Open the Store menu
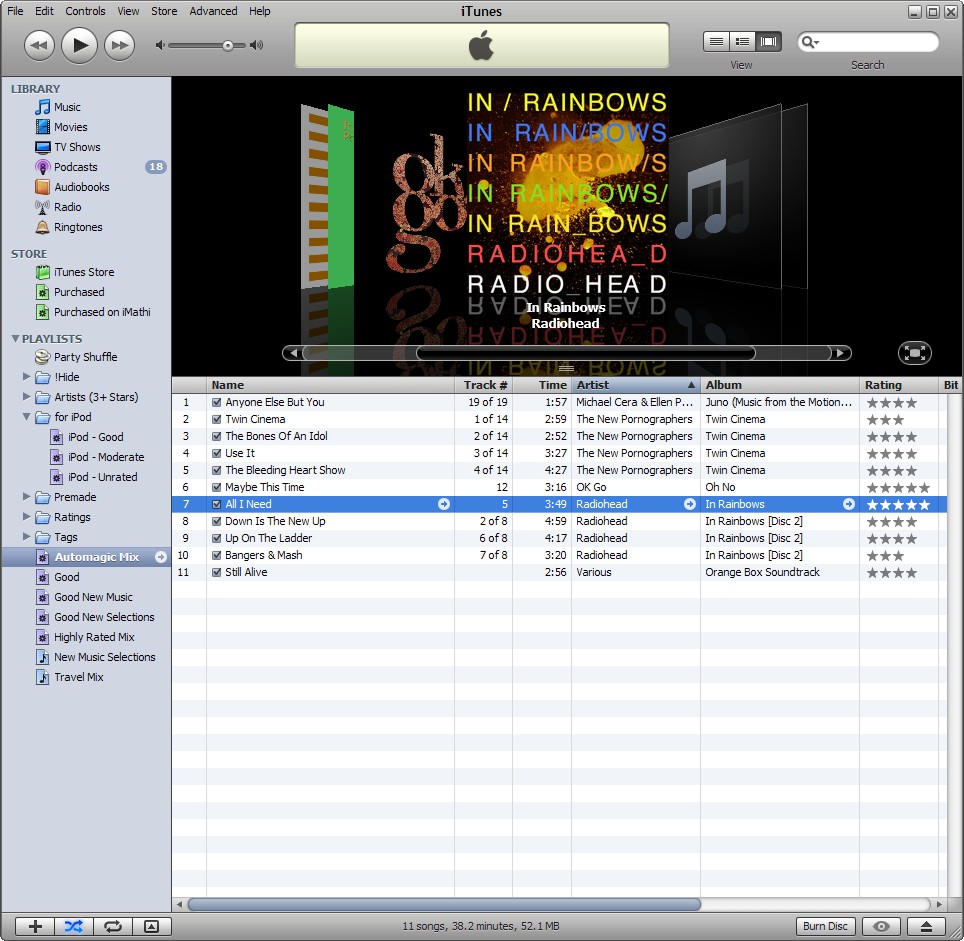Screen dimensions: 964x941 coord(164,11)
